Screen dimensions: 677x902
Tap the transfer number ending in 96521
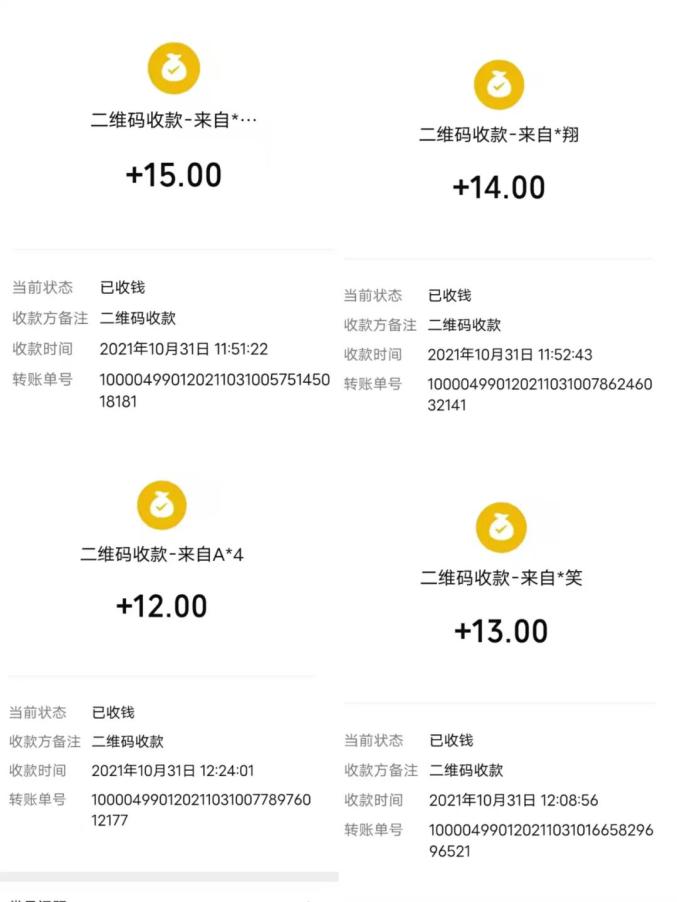click(x=540, y=841)
